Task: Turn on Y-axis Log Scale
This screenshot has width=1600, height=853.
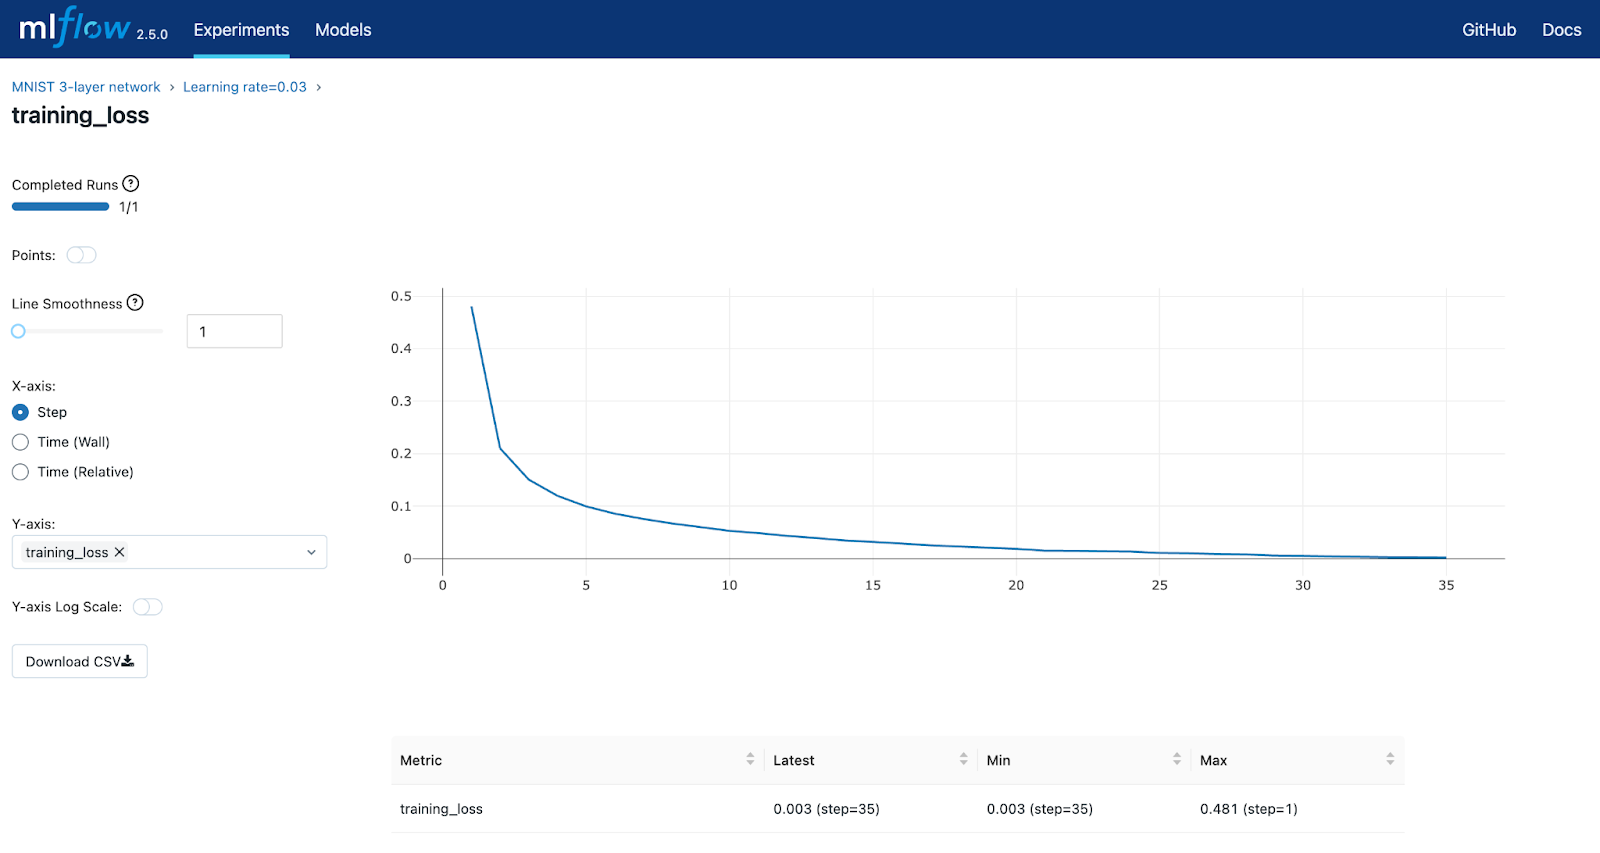Action: 147,607
